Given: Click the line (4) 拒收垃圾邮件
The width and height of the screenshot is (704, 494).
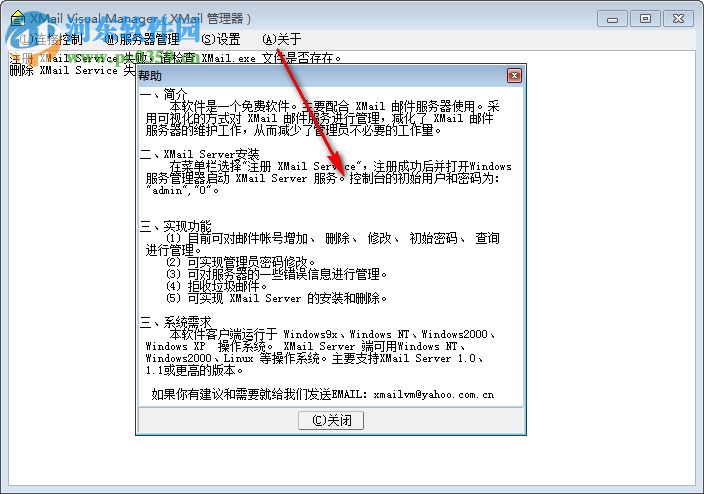Looking at the screenshot, I should (217, 287).
